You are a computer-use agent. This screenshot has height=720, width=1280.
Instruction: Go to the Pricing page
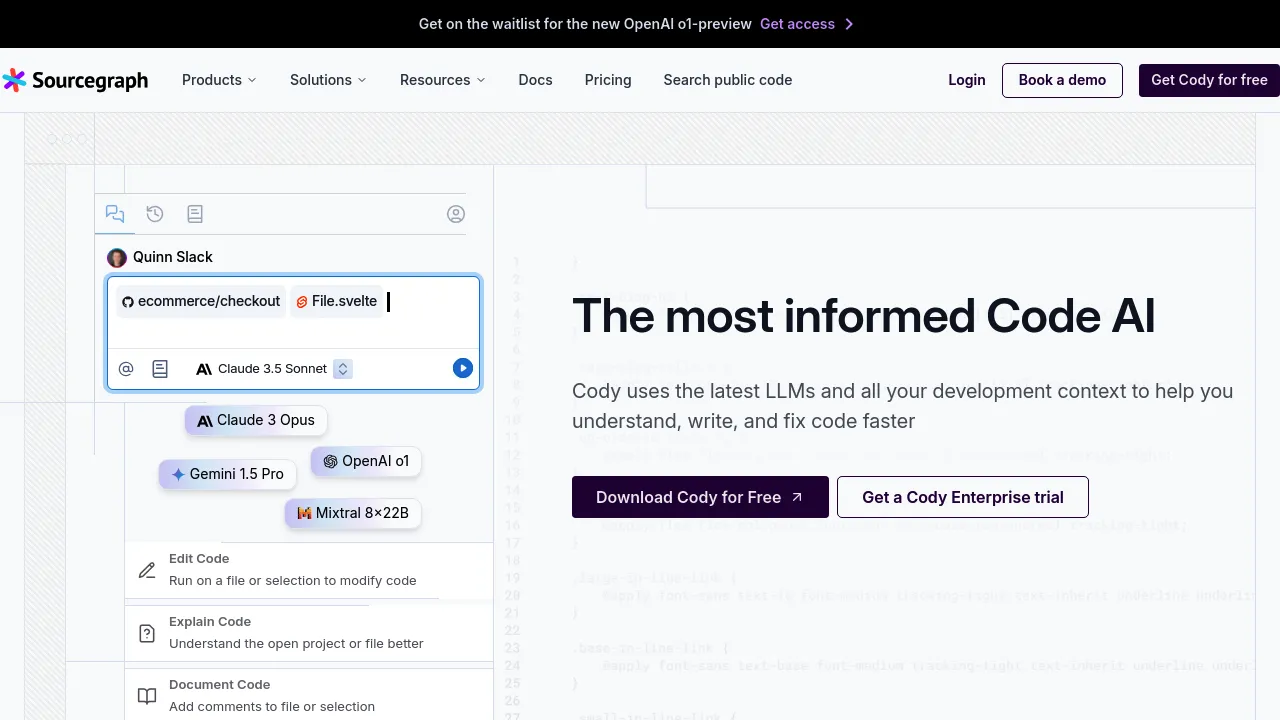coord(608,80)
